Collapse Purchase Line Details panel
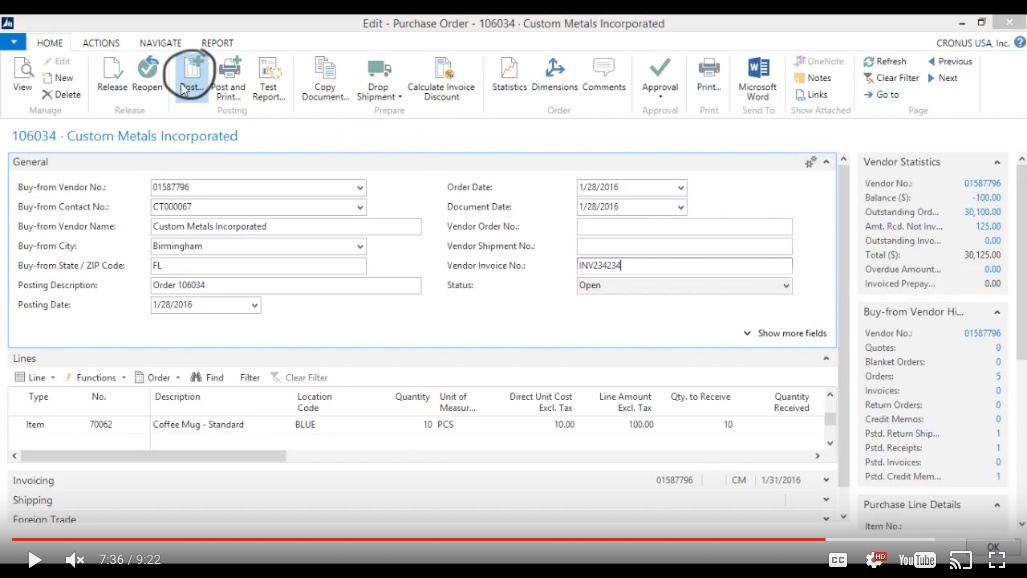Image resolution: width=1027 pixels, height=578 pixels. (x=997, y=505)
